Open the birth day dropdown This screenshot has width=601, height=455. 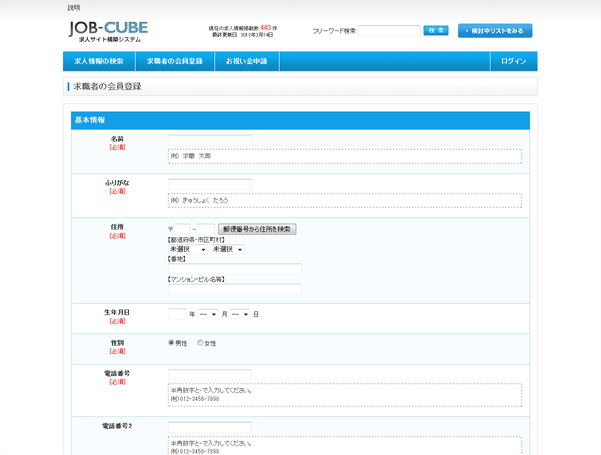point(240,314)
